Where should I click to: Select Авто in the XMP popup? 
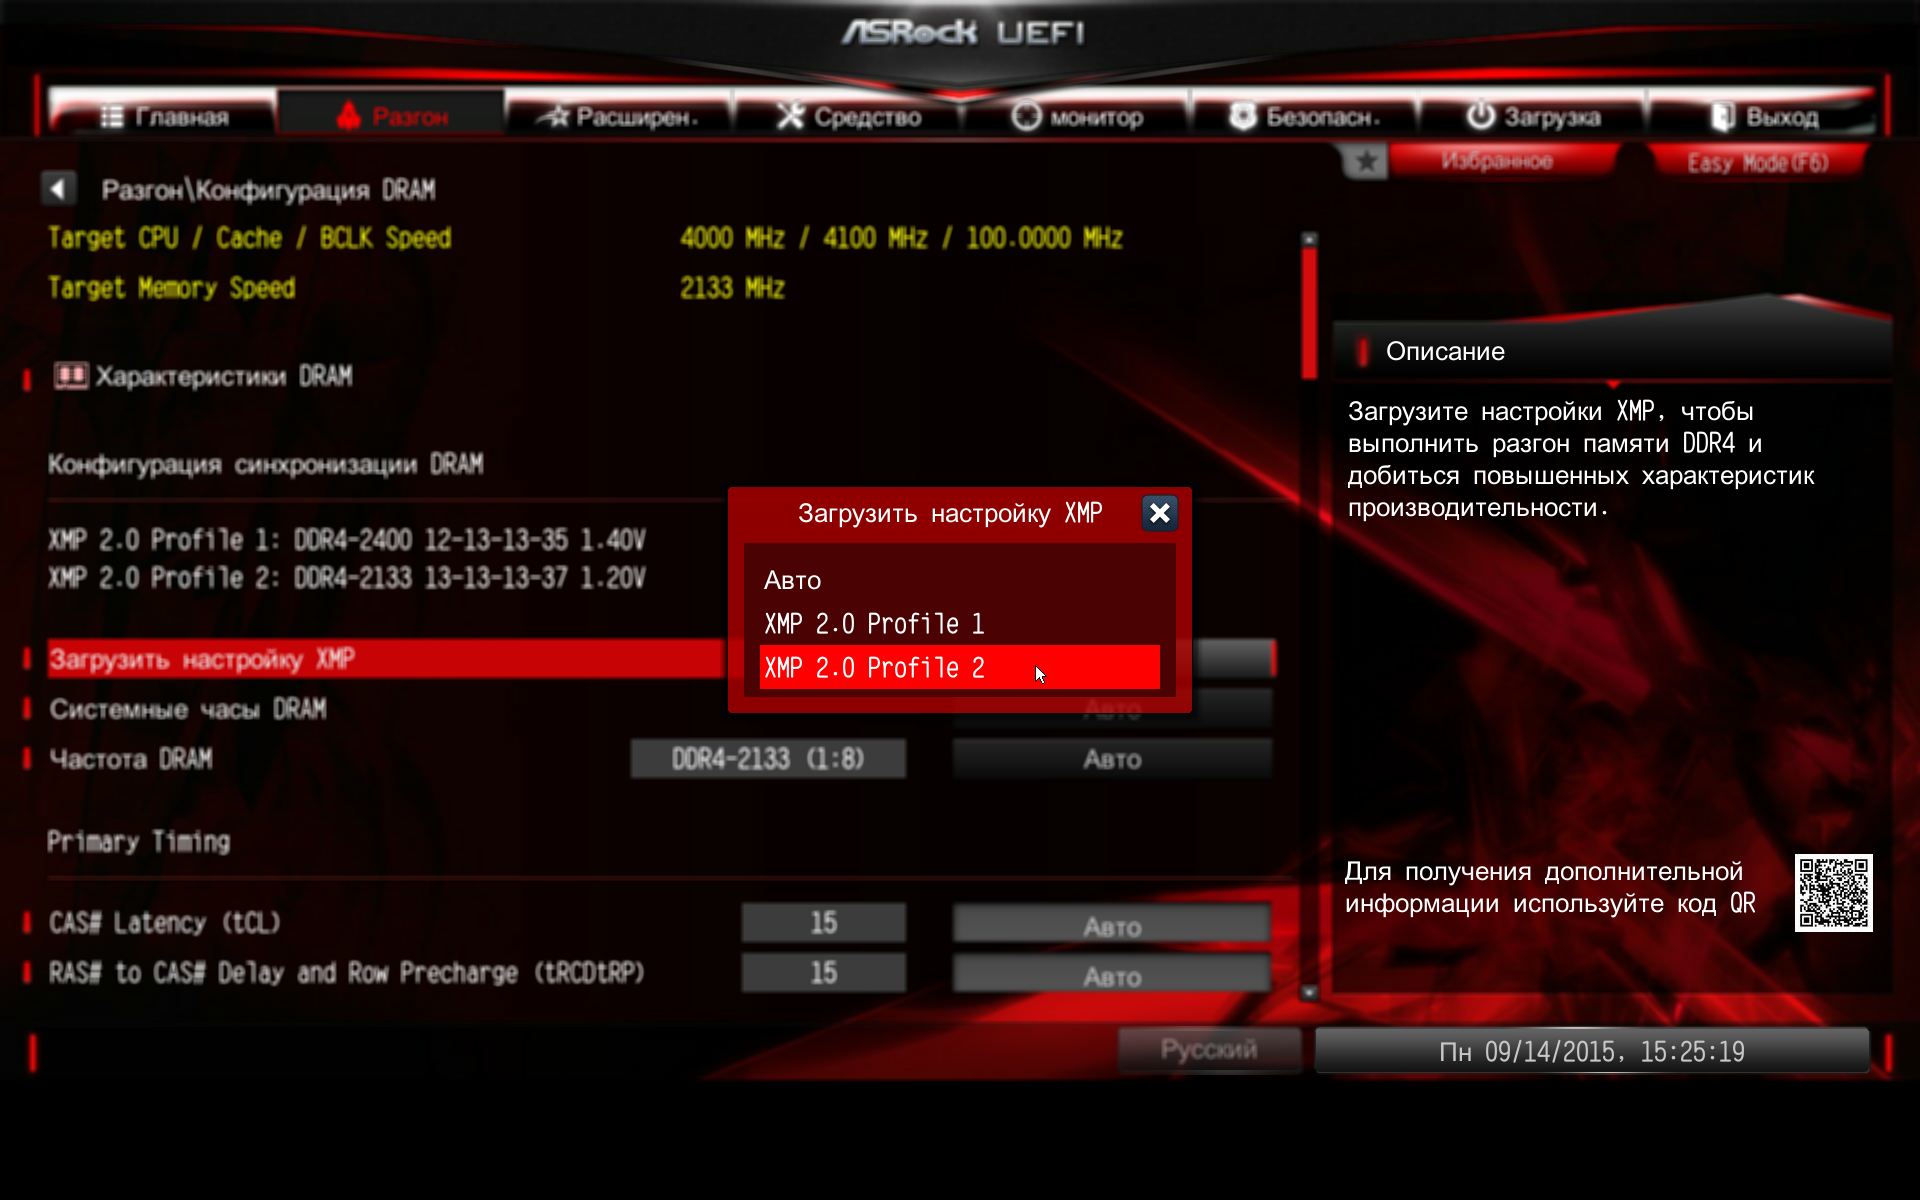coord(792,580)
